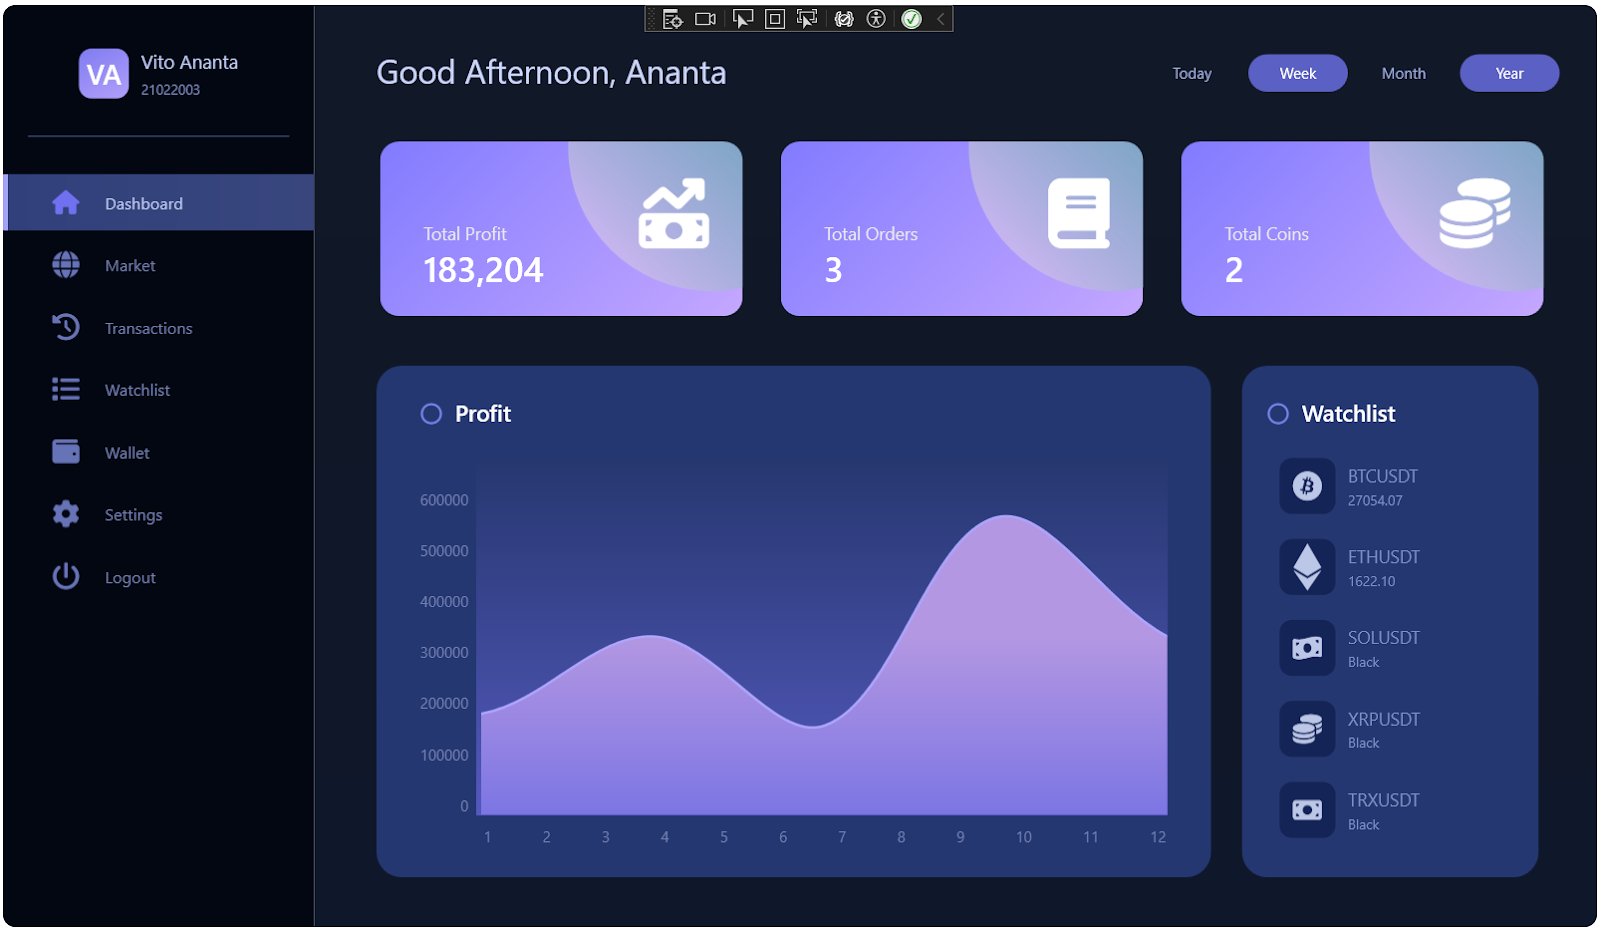Click the Logout power icon

[66, 576]
